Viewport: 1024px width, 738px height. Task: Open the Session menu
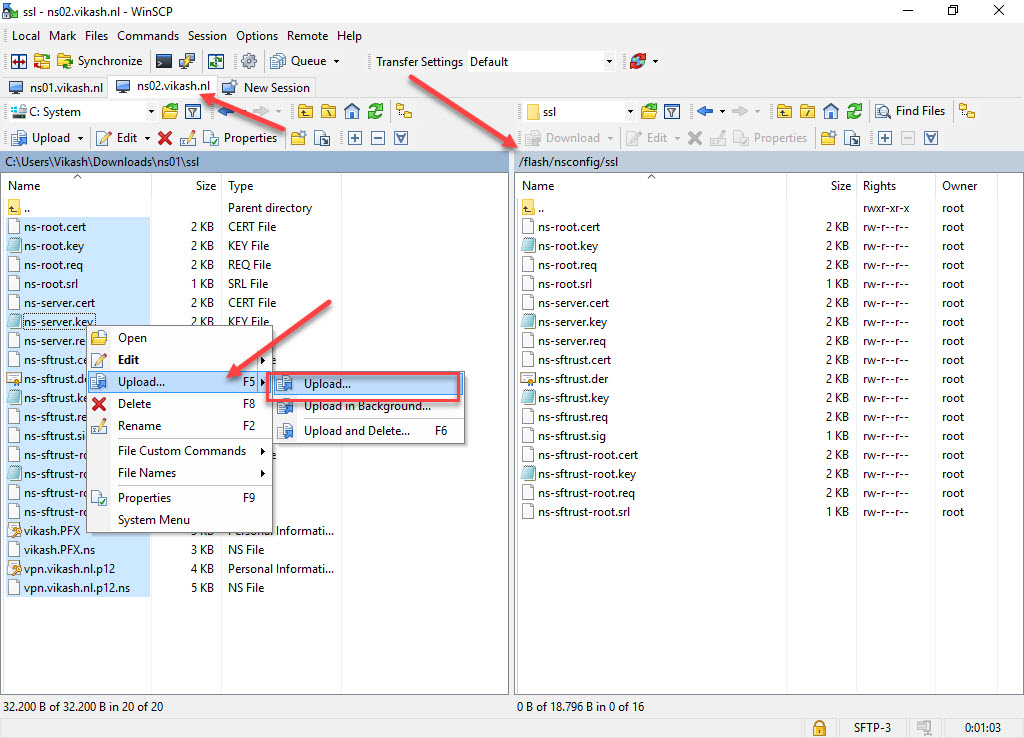(x=207, y=36)
